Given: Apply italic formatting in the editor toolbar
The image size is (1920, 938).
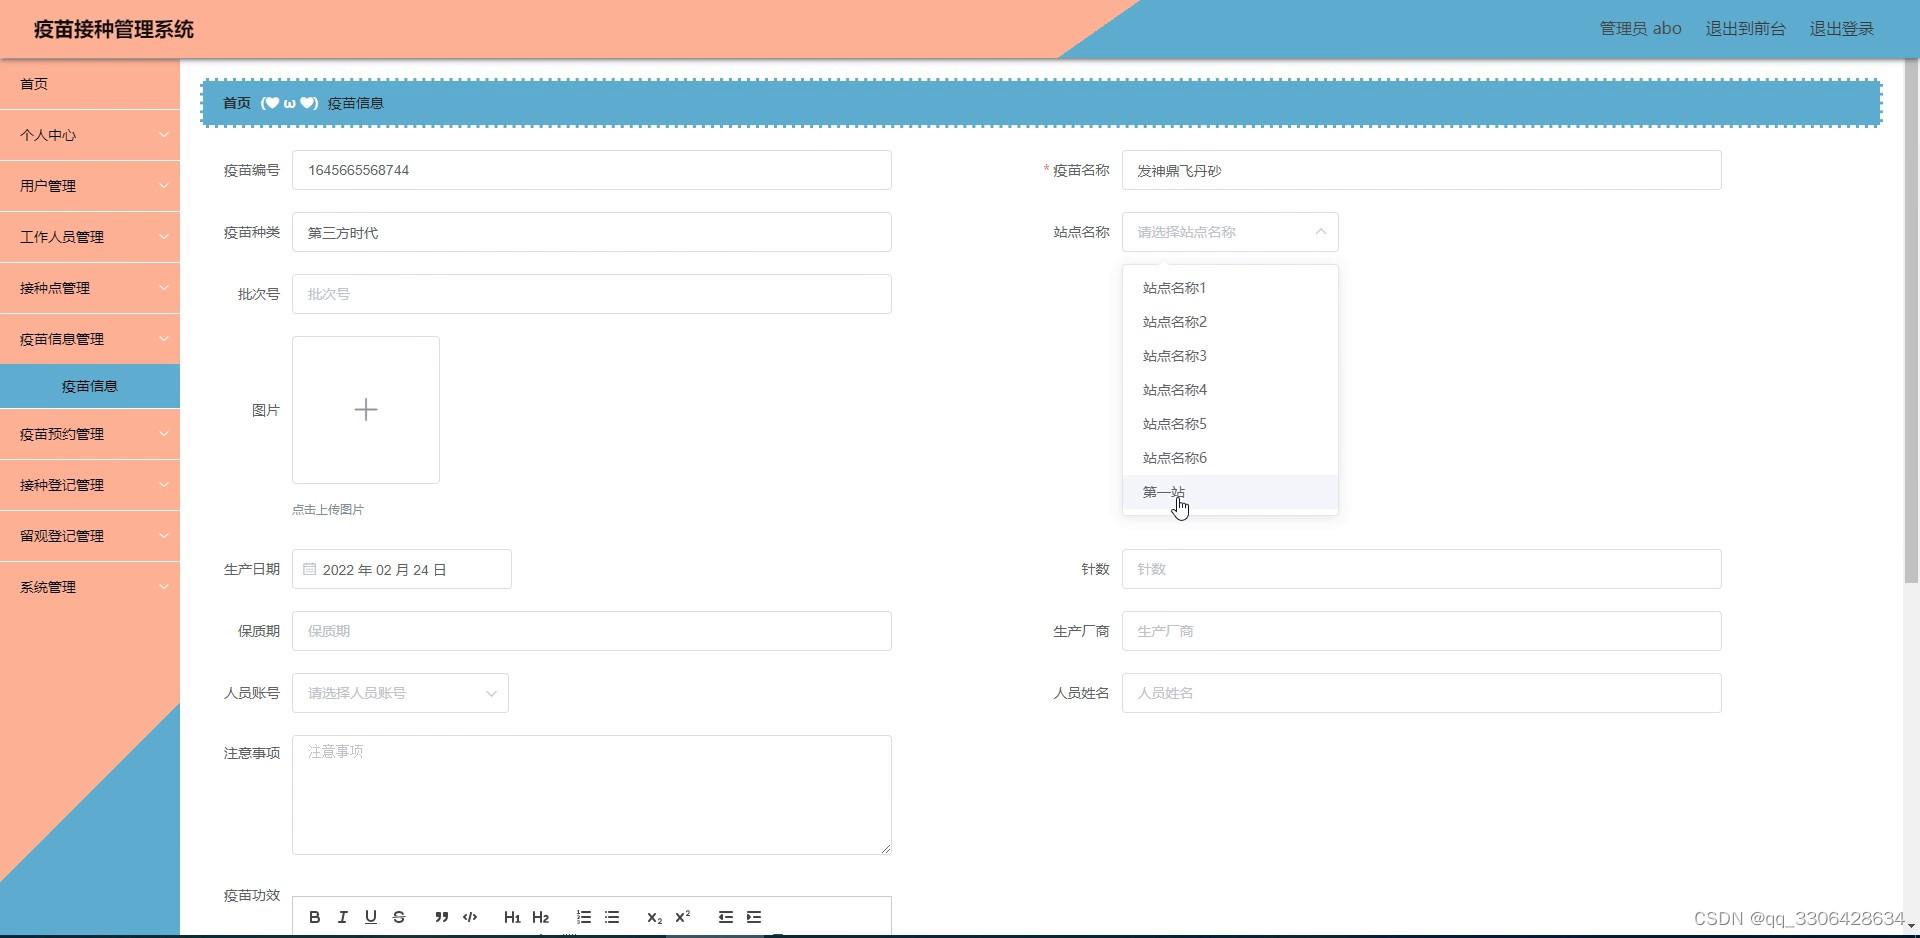Looking at the screenshot, I should 343,917.
